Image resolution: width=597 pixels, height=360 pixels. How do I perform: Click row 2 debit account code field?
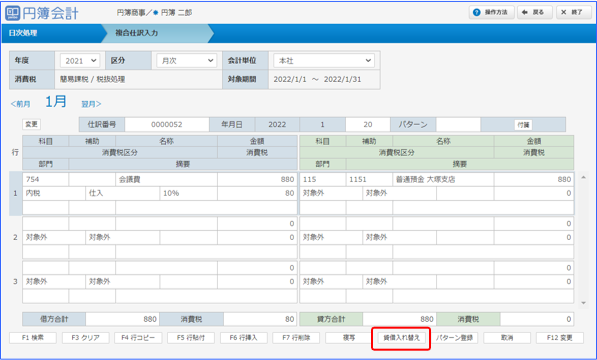[45, 223]
